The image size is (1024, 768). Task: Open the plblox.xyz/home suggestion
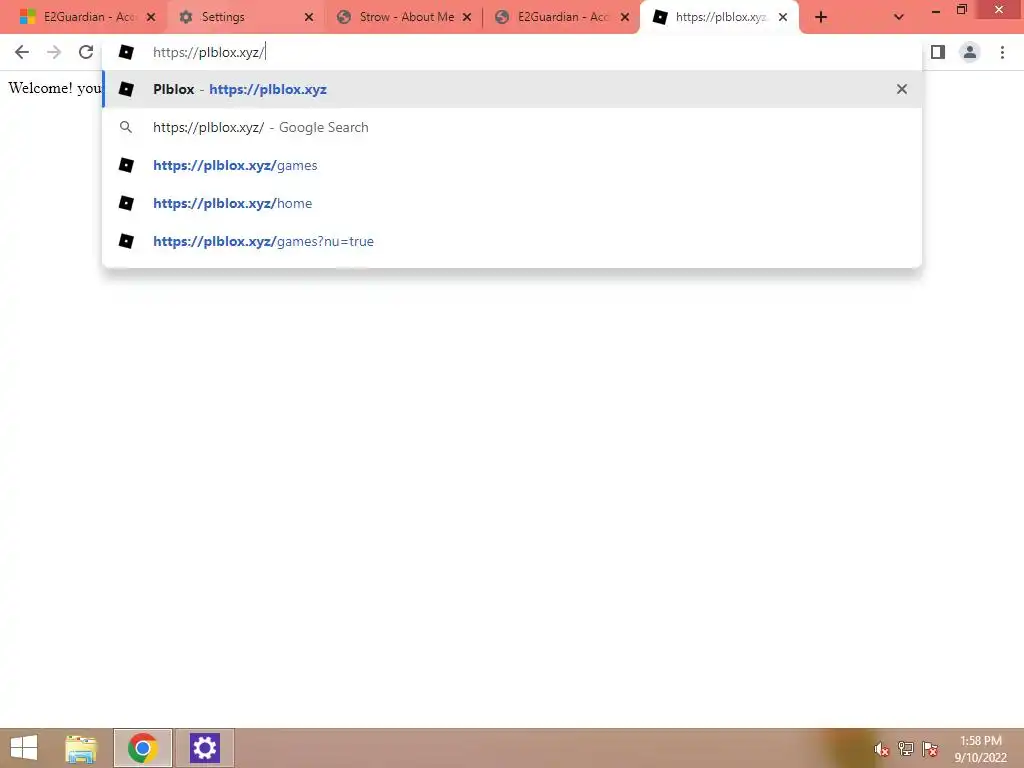tap(512, 203)
